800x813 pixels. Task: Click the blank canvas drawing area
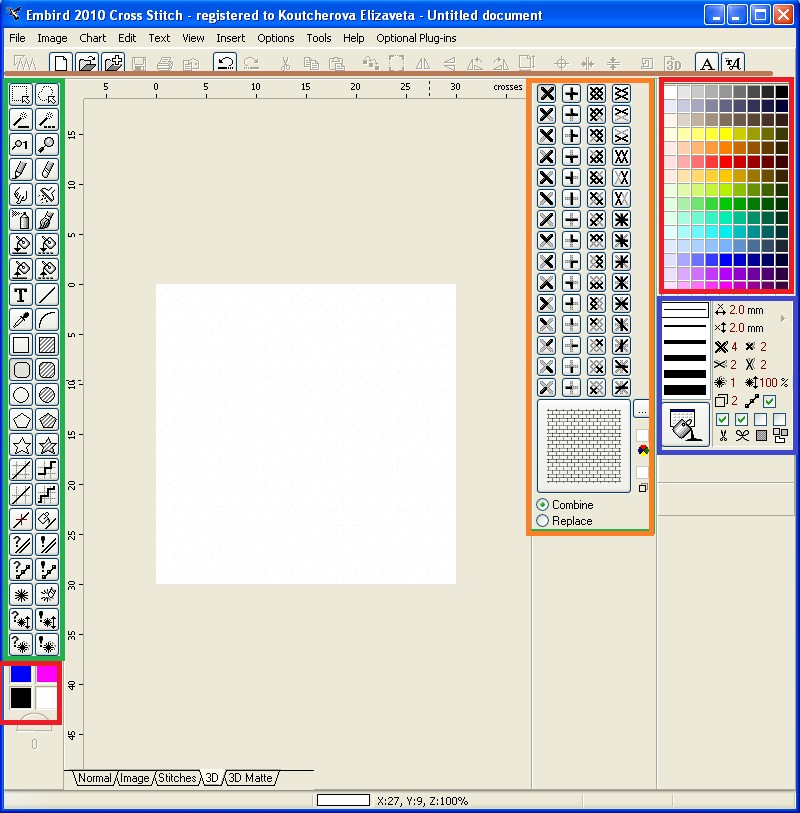(x=306, y=434)
